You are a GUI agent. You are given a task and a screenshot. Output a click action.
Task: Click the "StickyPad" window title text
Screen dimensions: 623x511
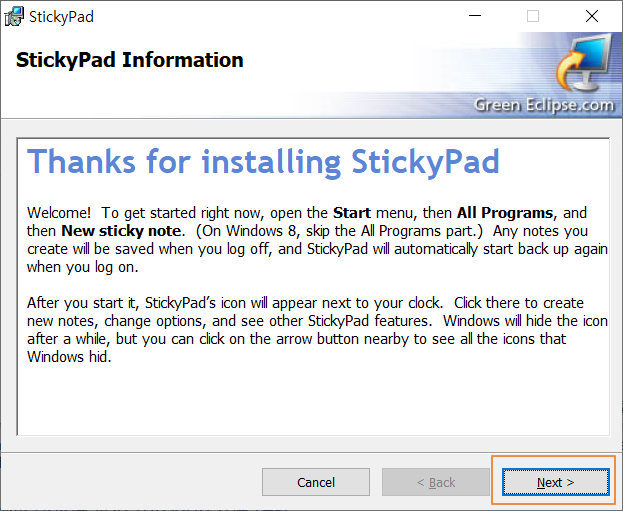(x=62, y=17)
